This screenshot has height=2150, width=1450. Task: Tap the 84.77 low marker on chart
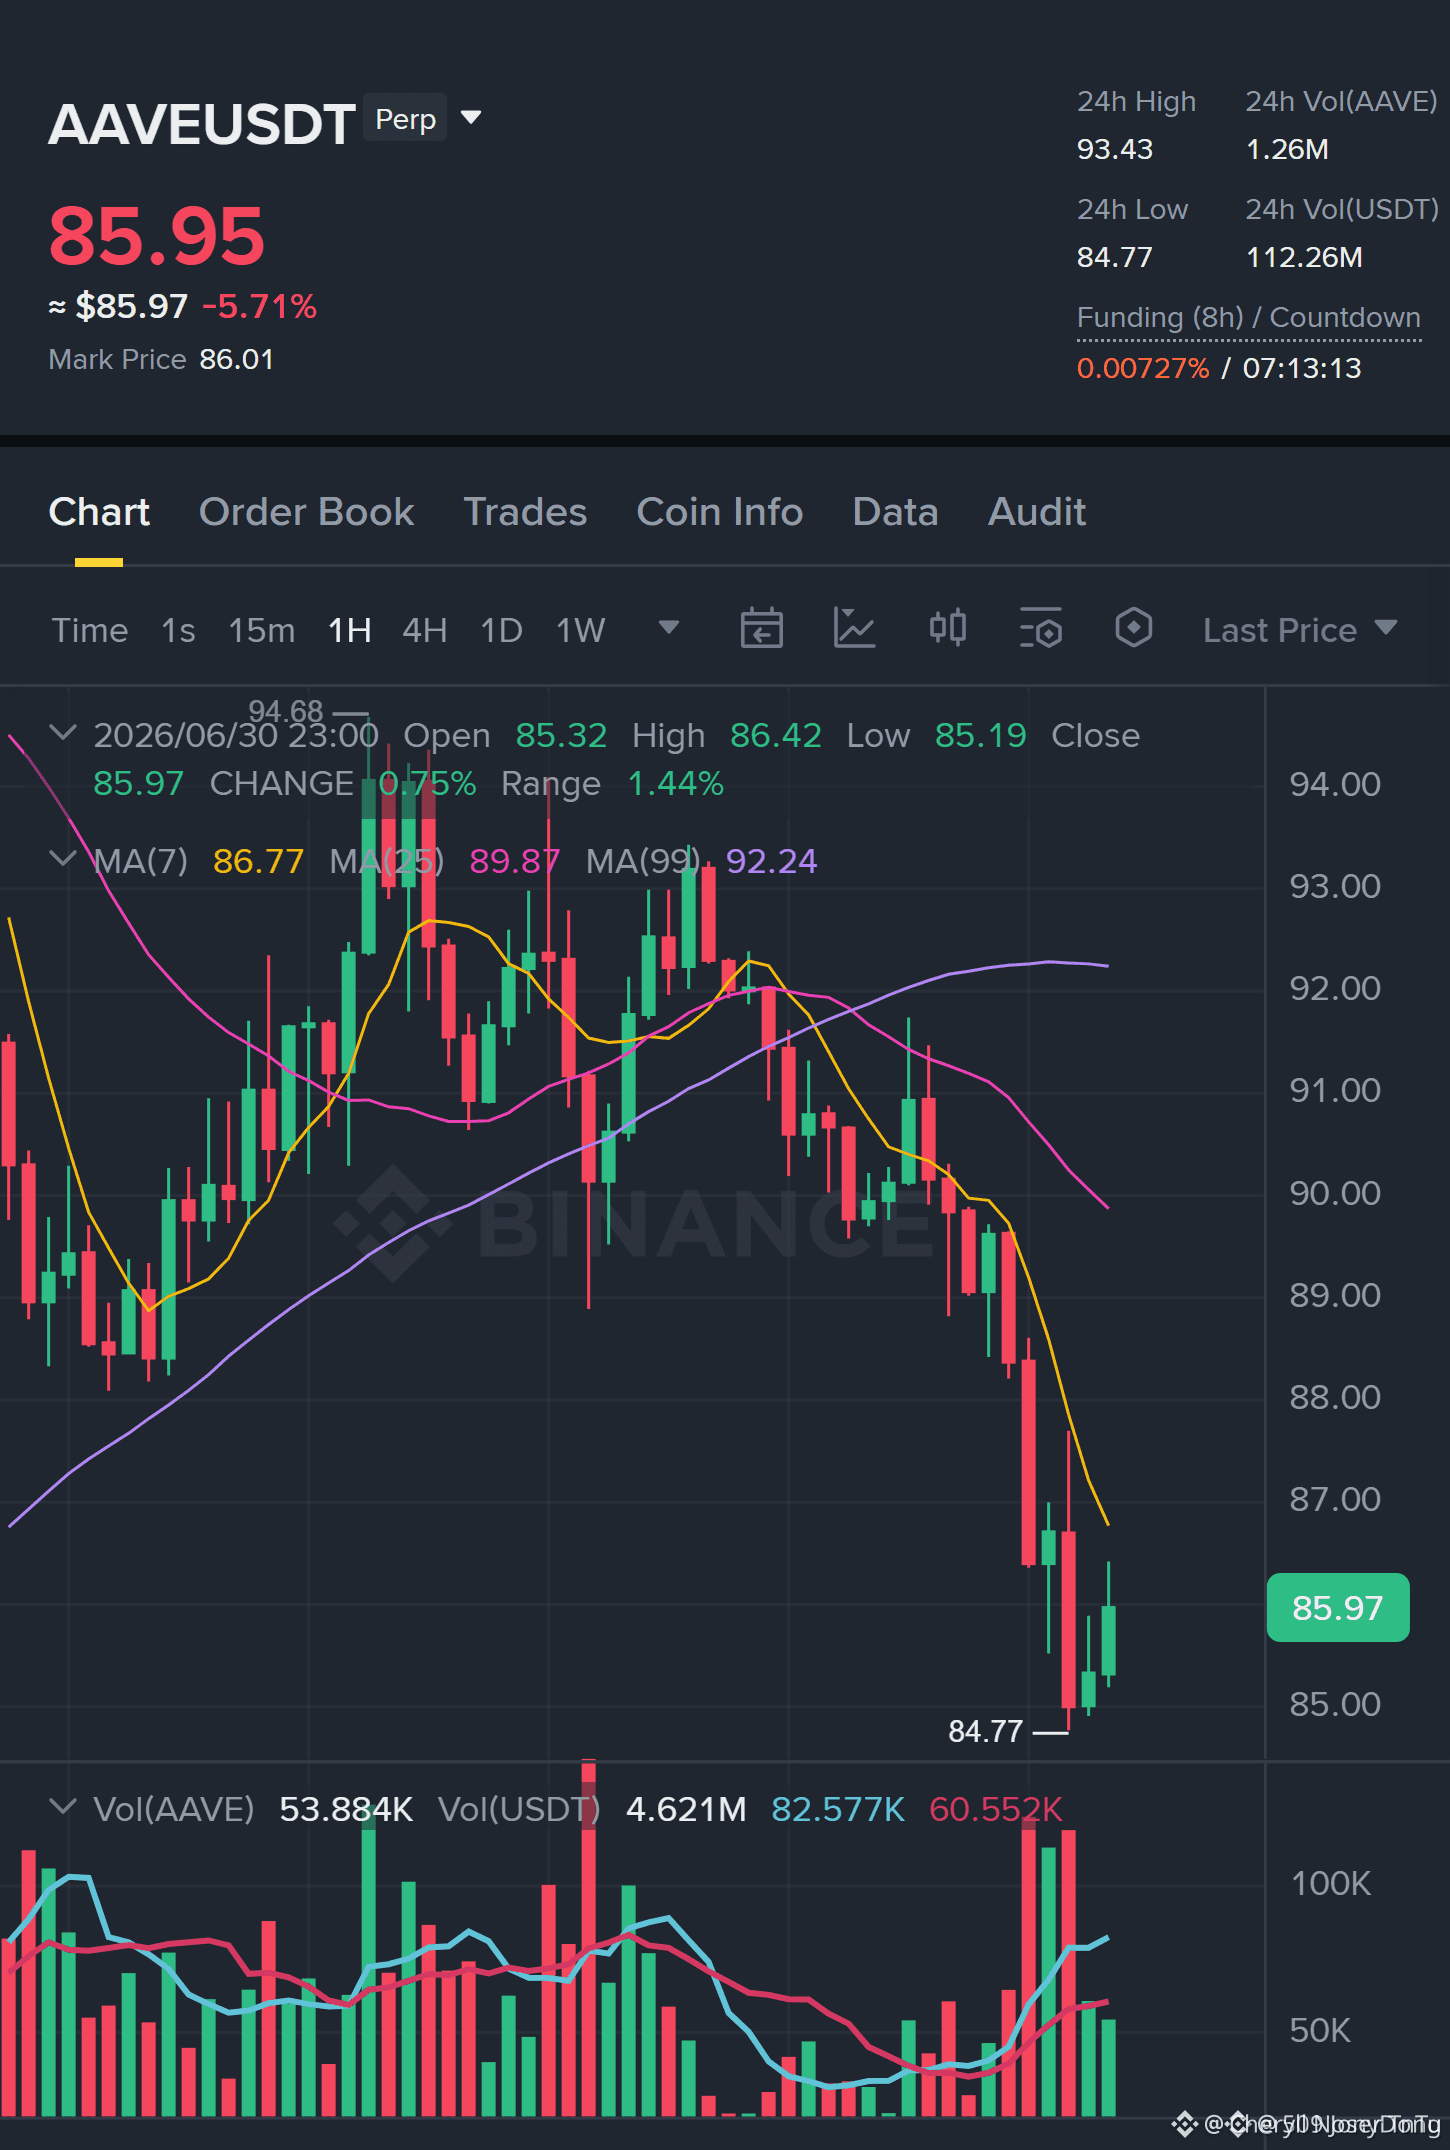click(x=985, y=1731)
